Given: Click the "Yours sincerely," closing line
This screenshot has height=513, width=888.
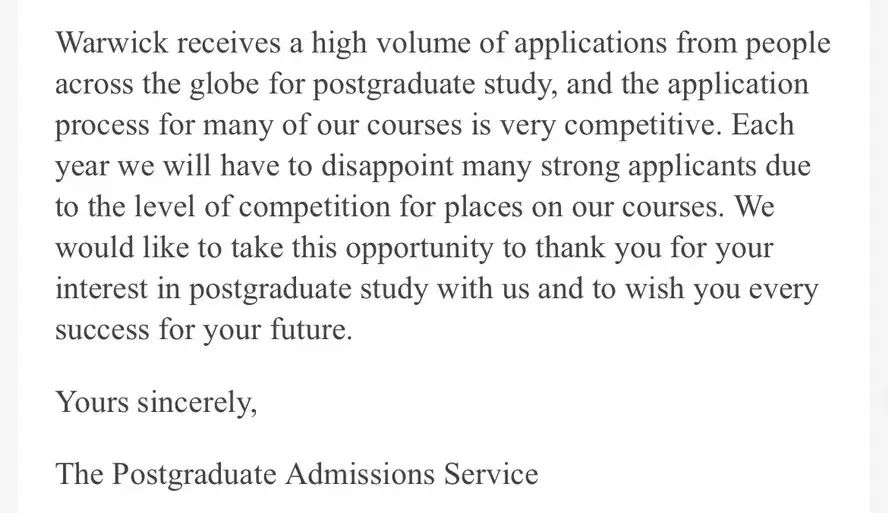Looking at the screenshot, I should (x=156, y=403).
